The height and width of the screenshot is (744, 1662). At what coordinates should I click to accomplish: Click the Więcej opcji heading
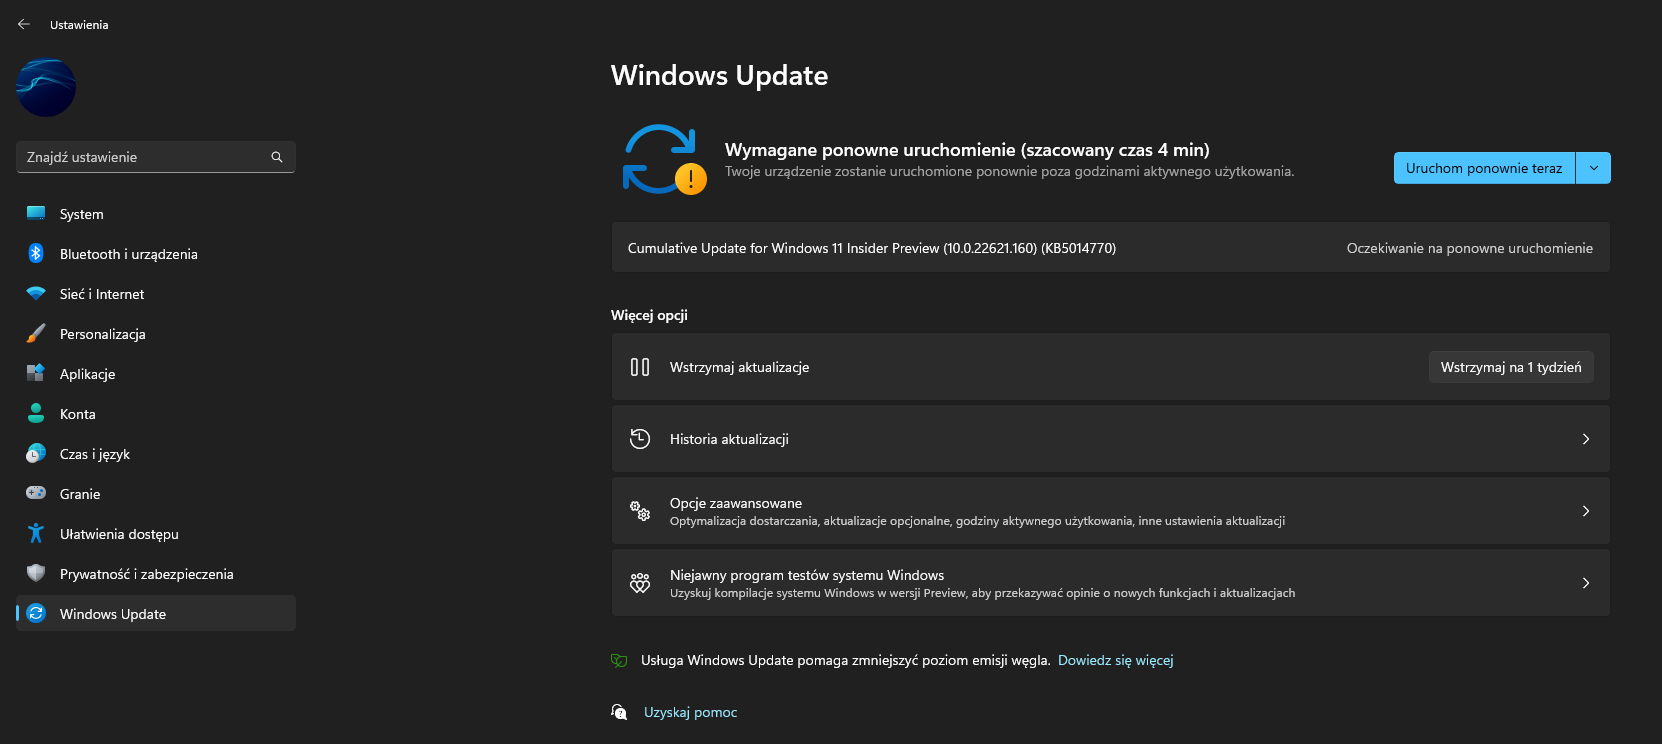(x=649, y=315)
